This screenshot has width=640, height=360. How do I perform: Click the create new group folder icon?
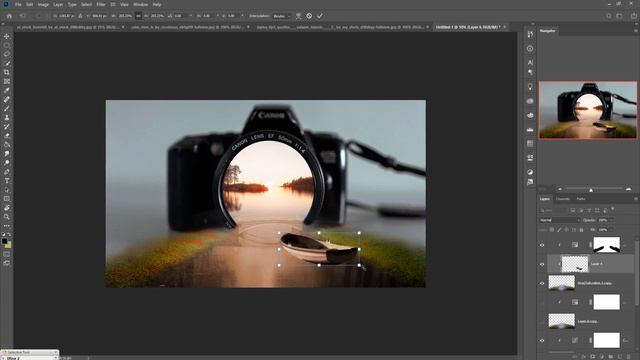point(611,357)
